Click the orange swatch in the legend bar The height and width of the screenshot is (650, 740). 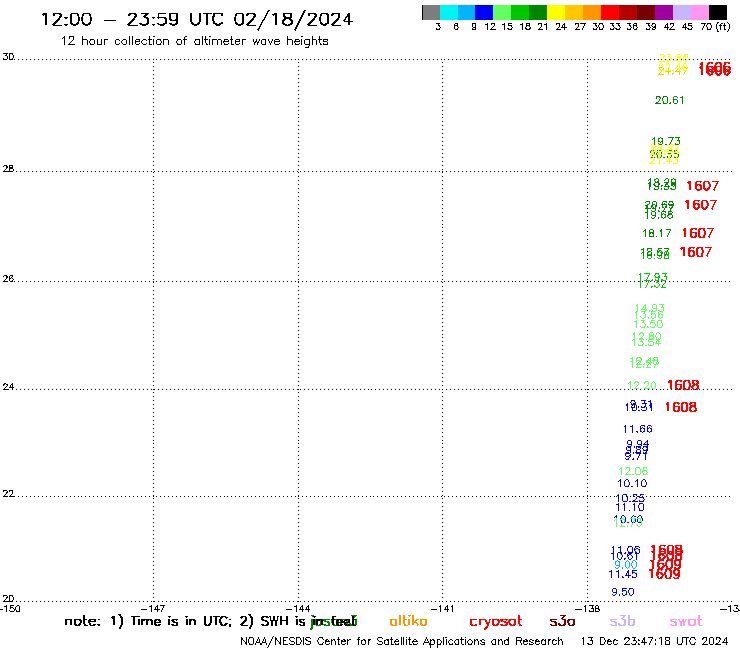pyautogui.click(x=592, y=12)
